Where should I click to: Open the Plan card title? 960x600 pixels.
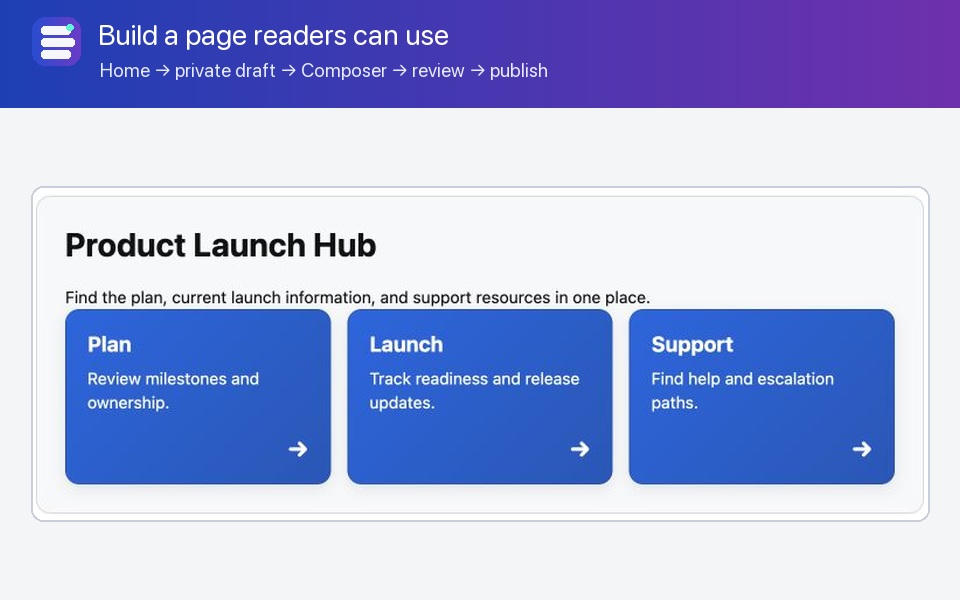110,345
